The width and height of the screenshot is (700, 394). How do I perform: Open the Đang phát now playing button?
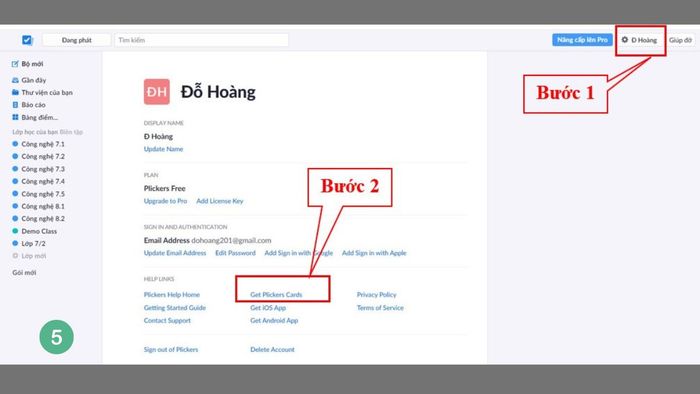76,40
